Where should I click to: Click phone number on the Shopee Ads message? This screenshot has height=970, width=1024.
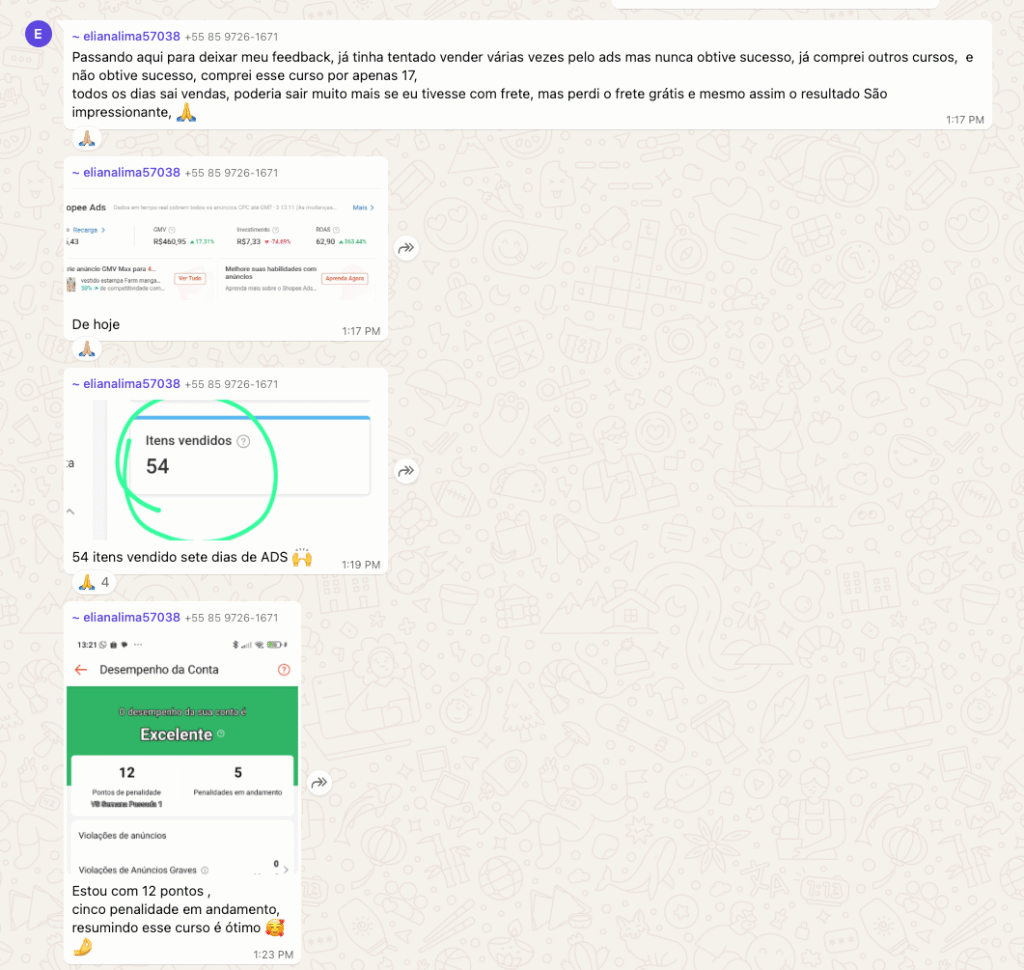tap(231, 173)
